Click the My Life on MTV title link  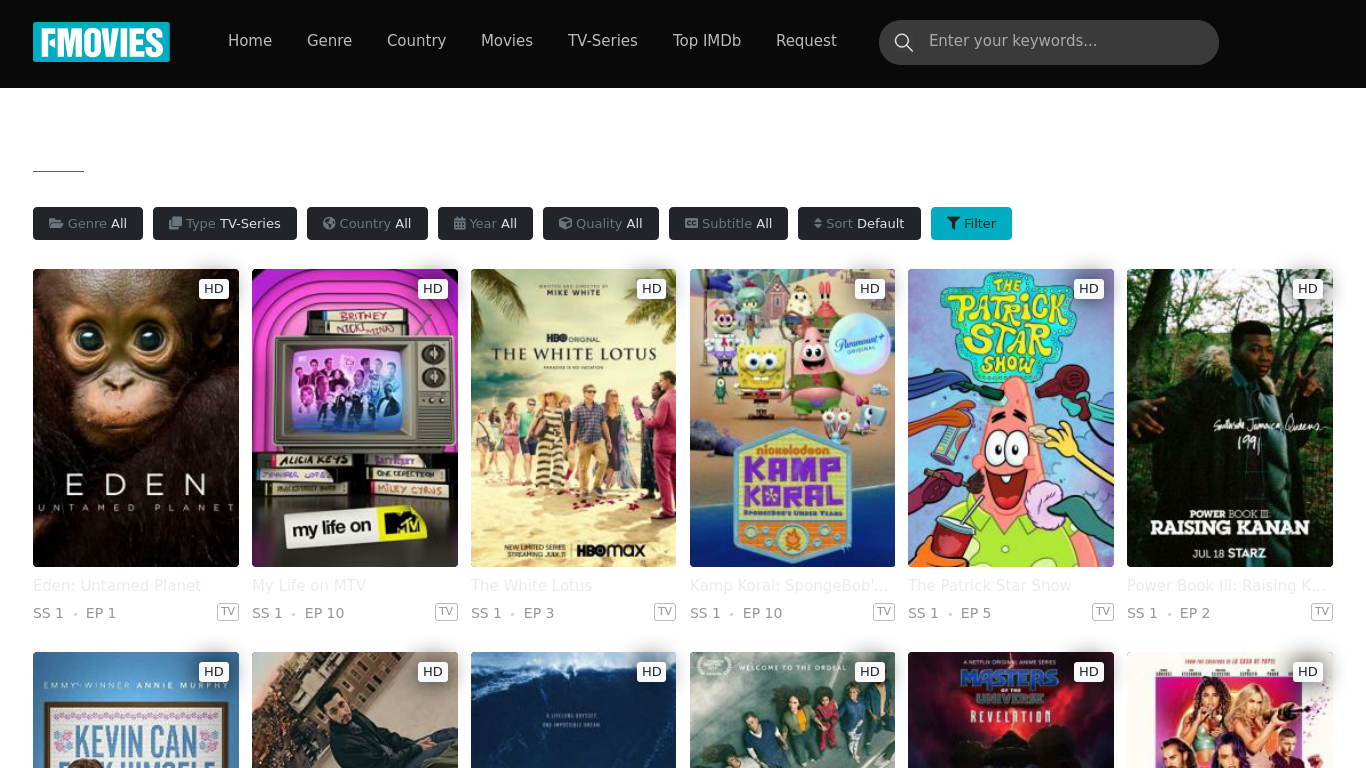pos(309,585)
